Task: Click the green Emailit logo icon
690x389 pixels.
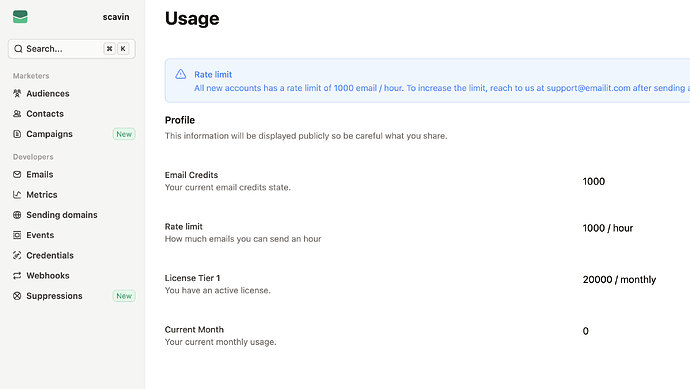Action: [x=20, y=17]
